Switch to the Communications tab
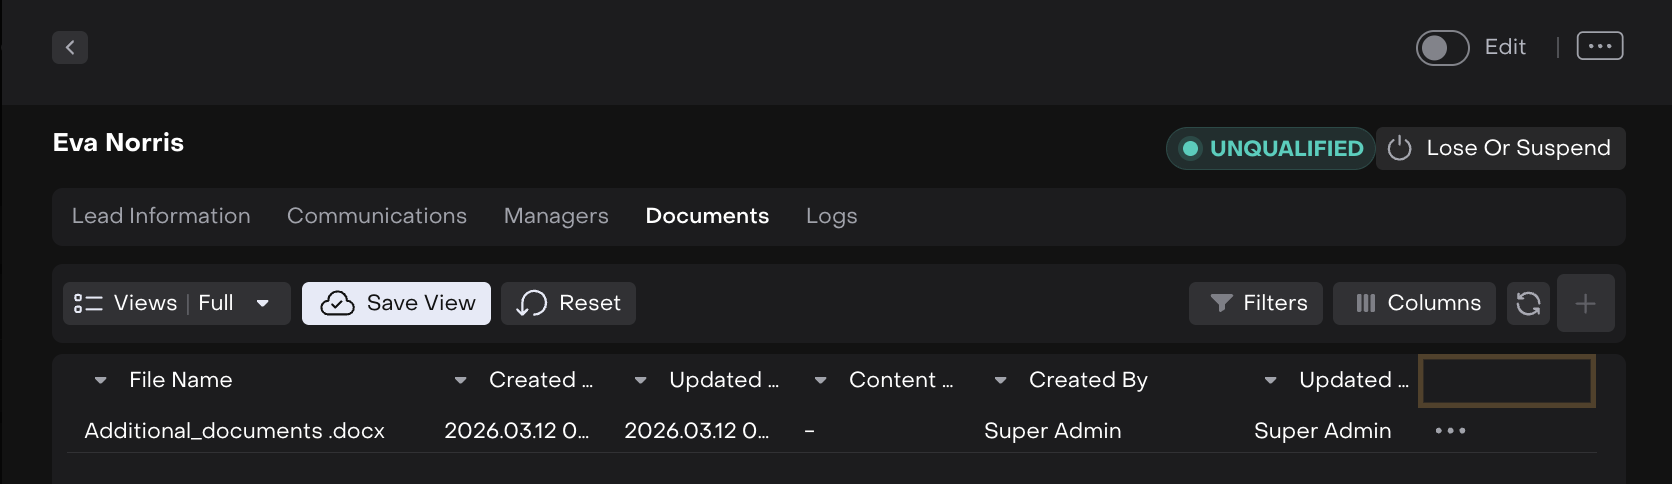Screen dimensions: 1672x484 [376, 216]
